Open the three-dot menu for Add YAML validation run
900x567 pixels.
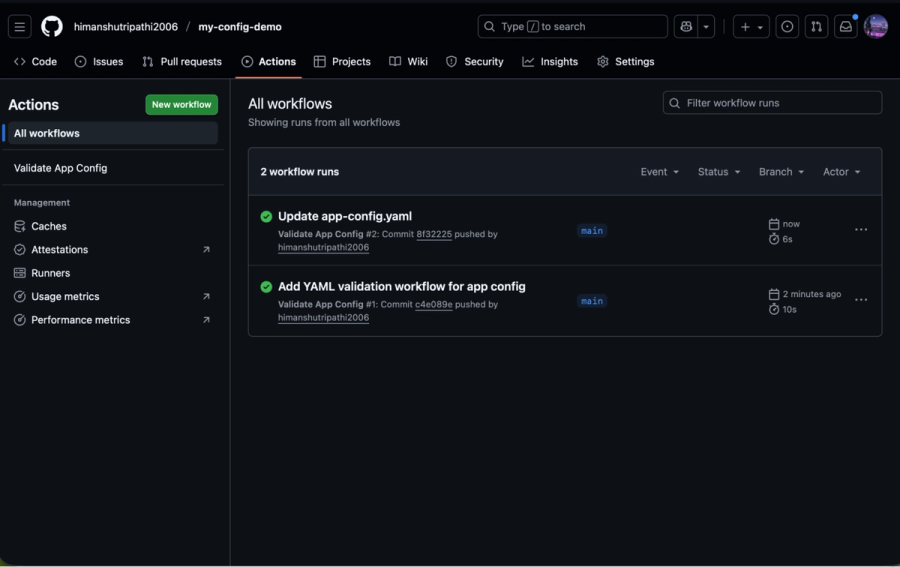pos(860,300)
